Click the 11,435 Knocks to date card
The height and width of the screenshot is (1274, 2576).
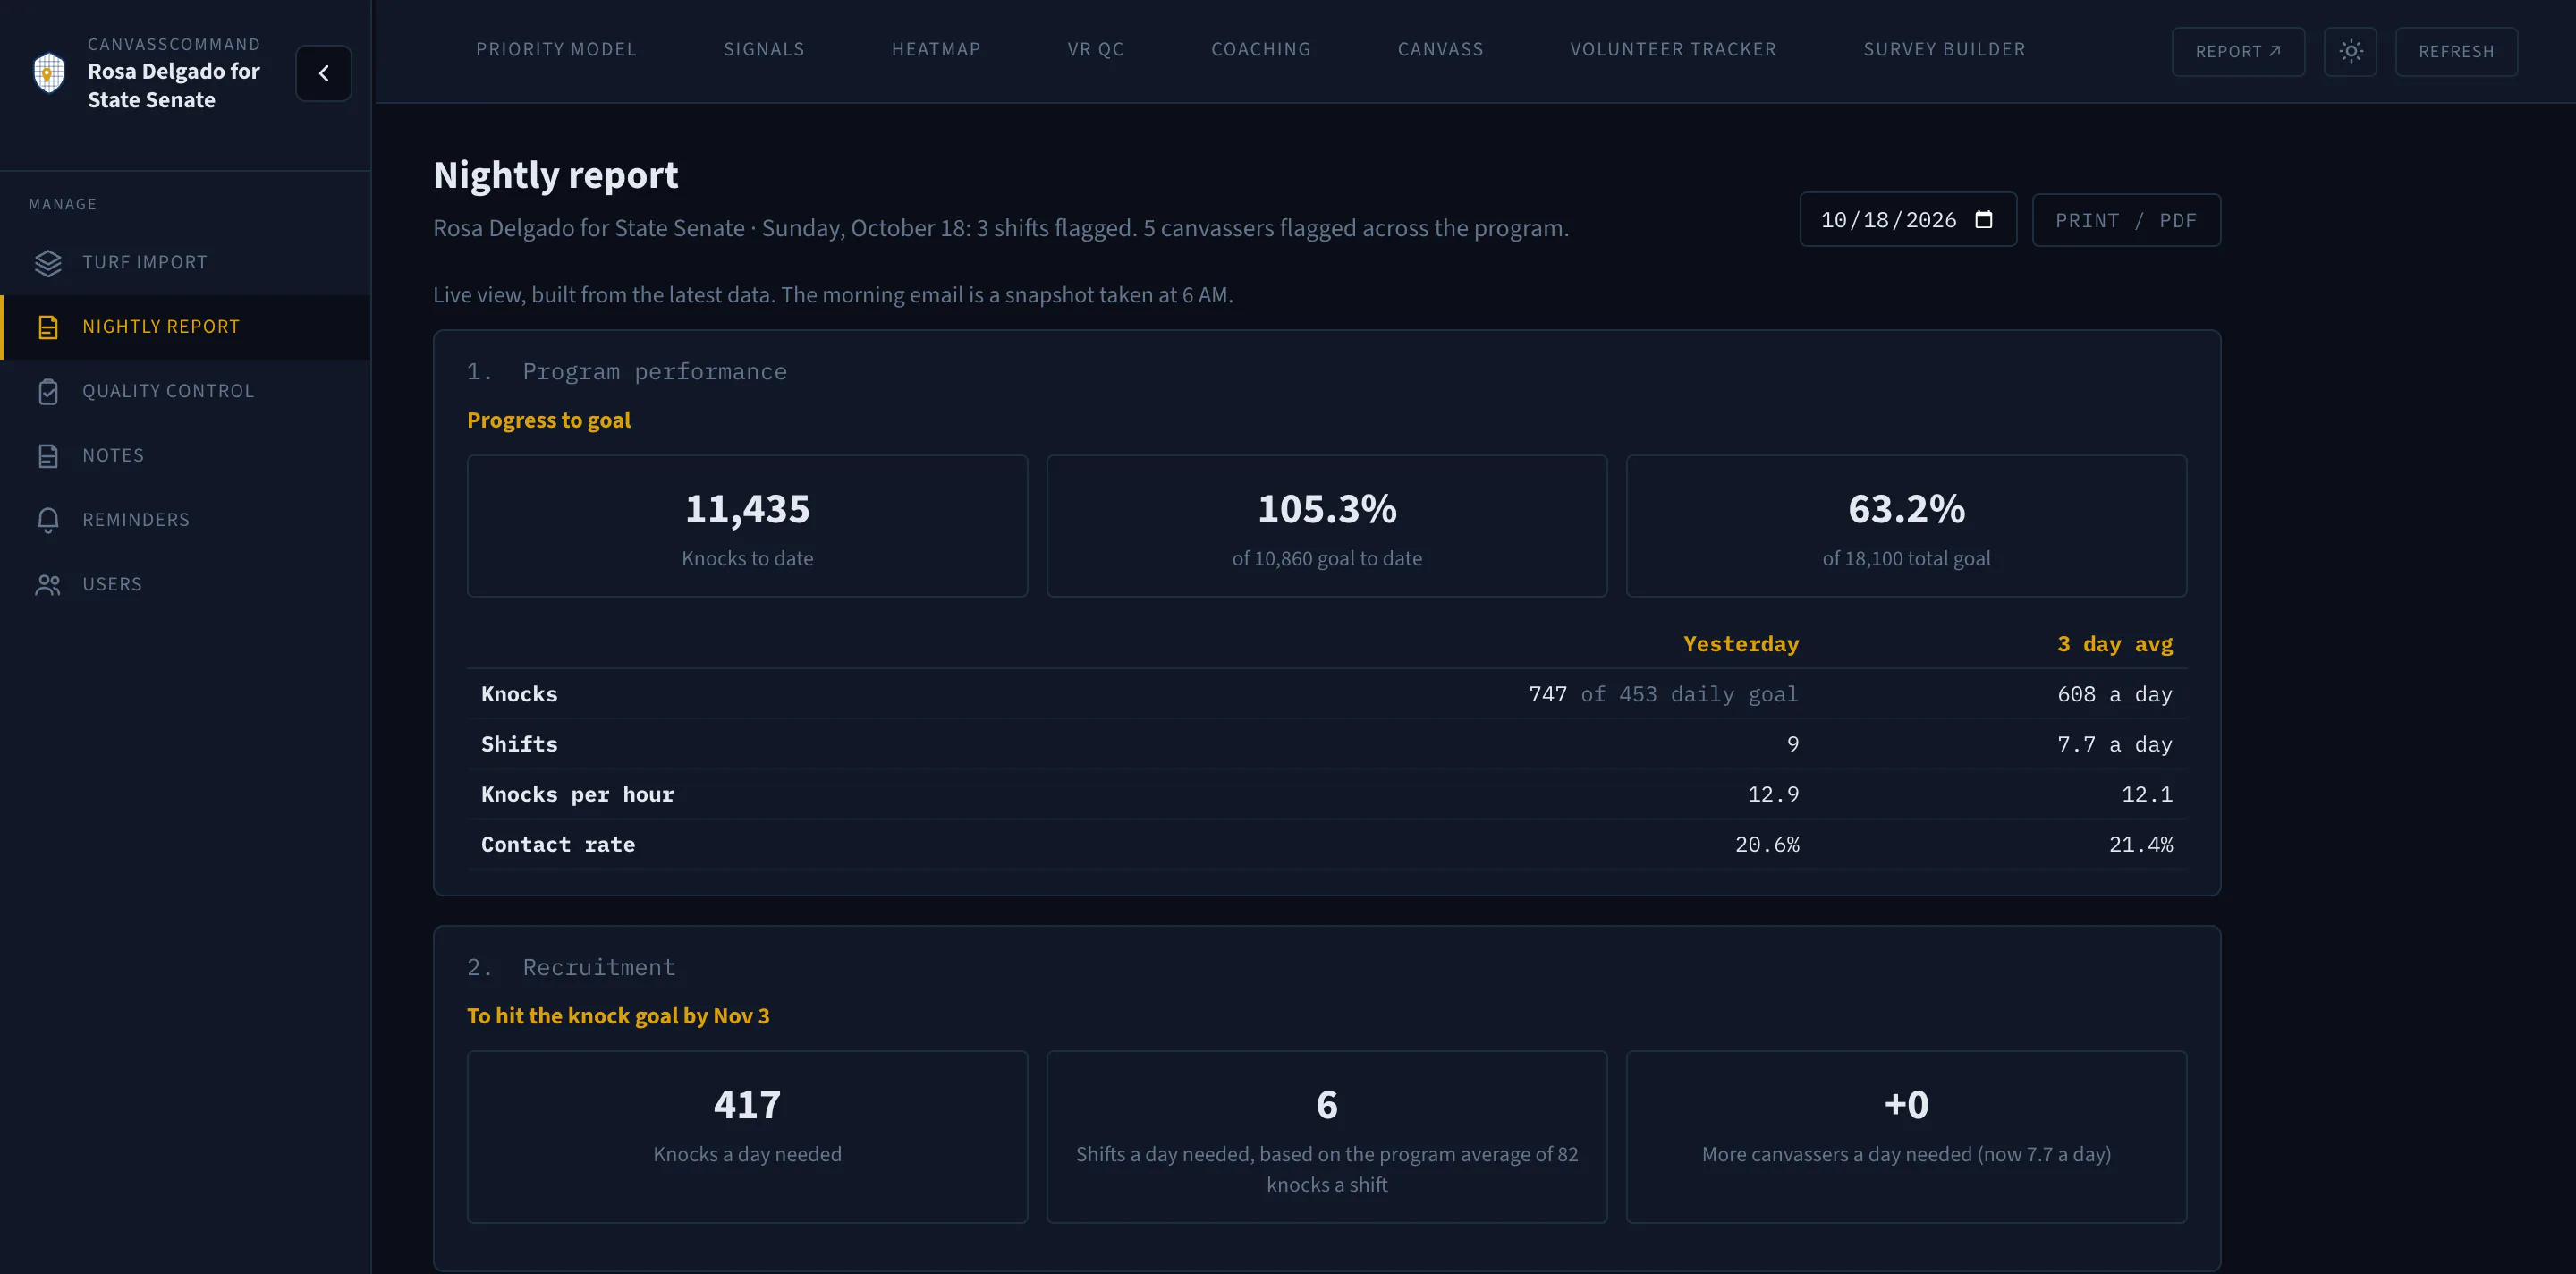tap(747, 526)
